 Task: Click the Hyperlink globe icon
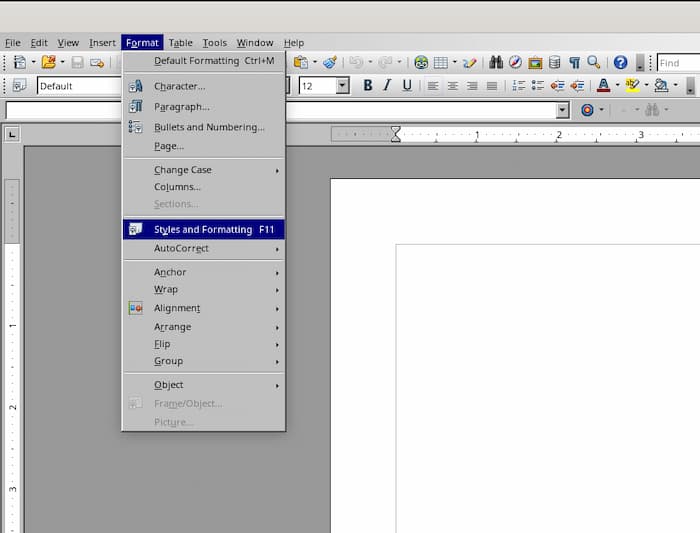coord(421,62)
